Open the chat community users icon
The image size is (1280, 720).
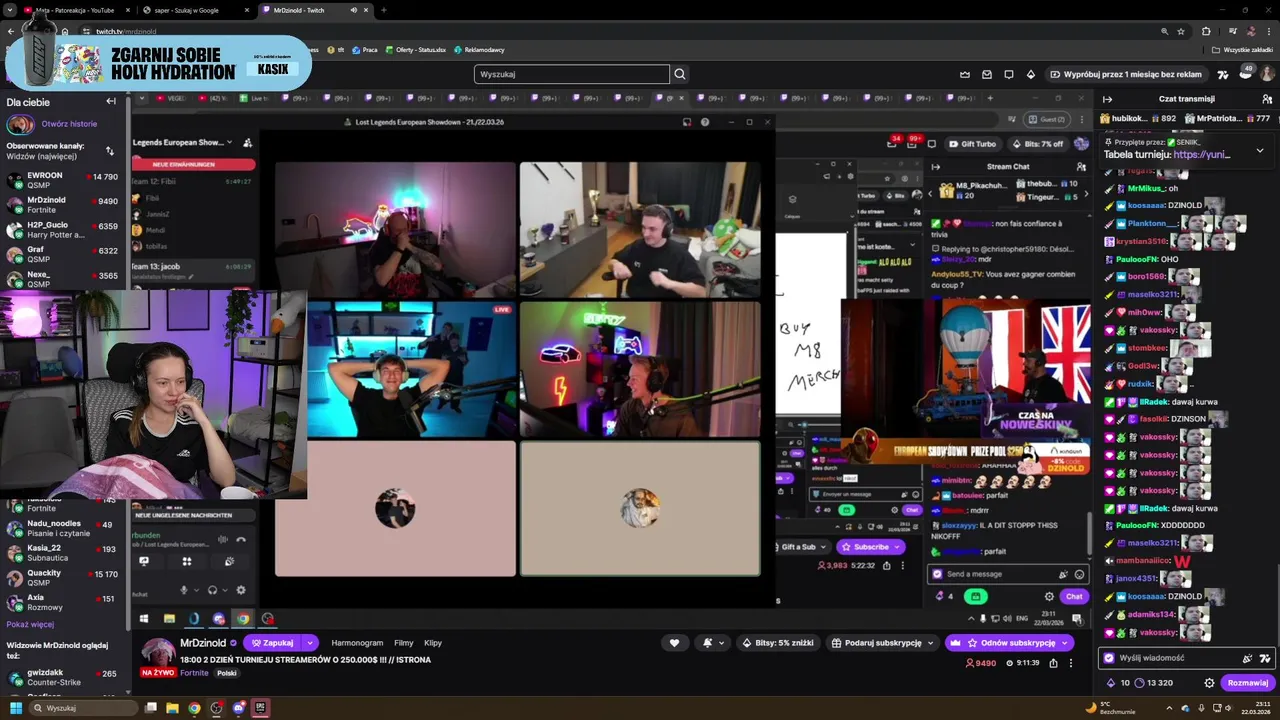(x=1267, y=99)
